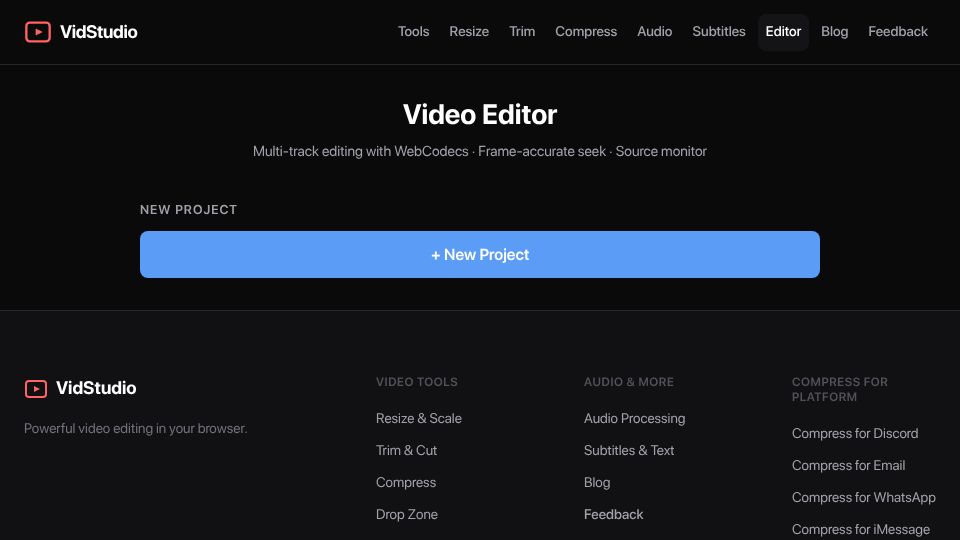960x540 pixels.
Task: Go to Subtitles in the top navigation
Action: [719, 31]
